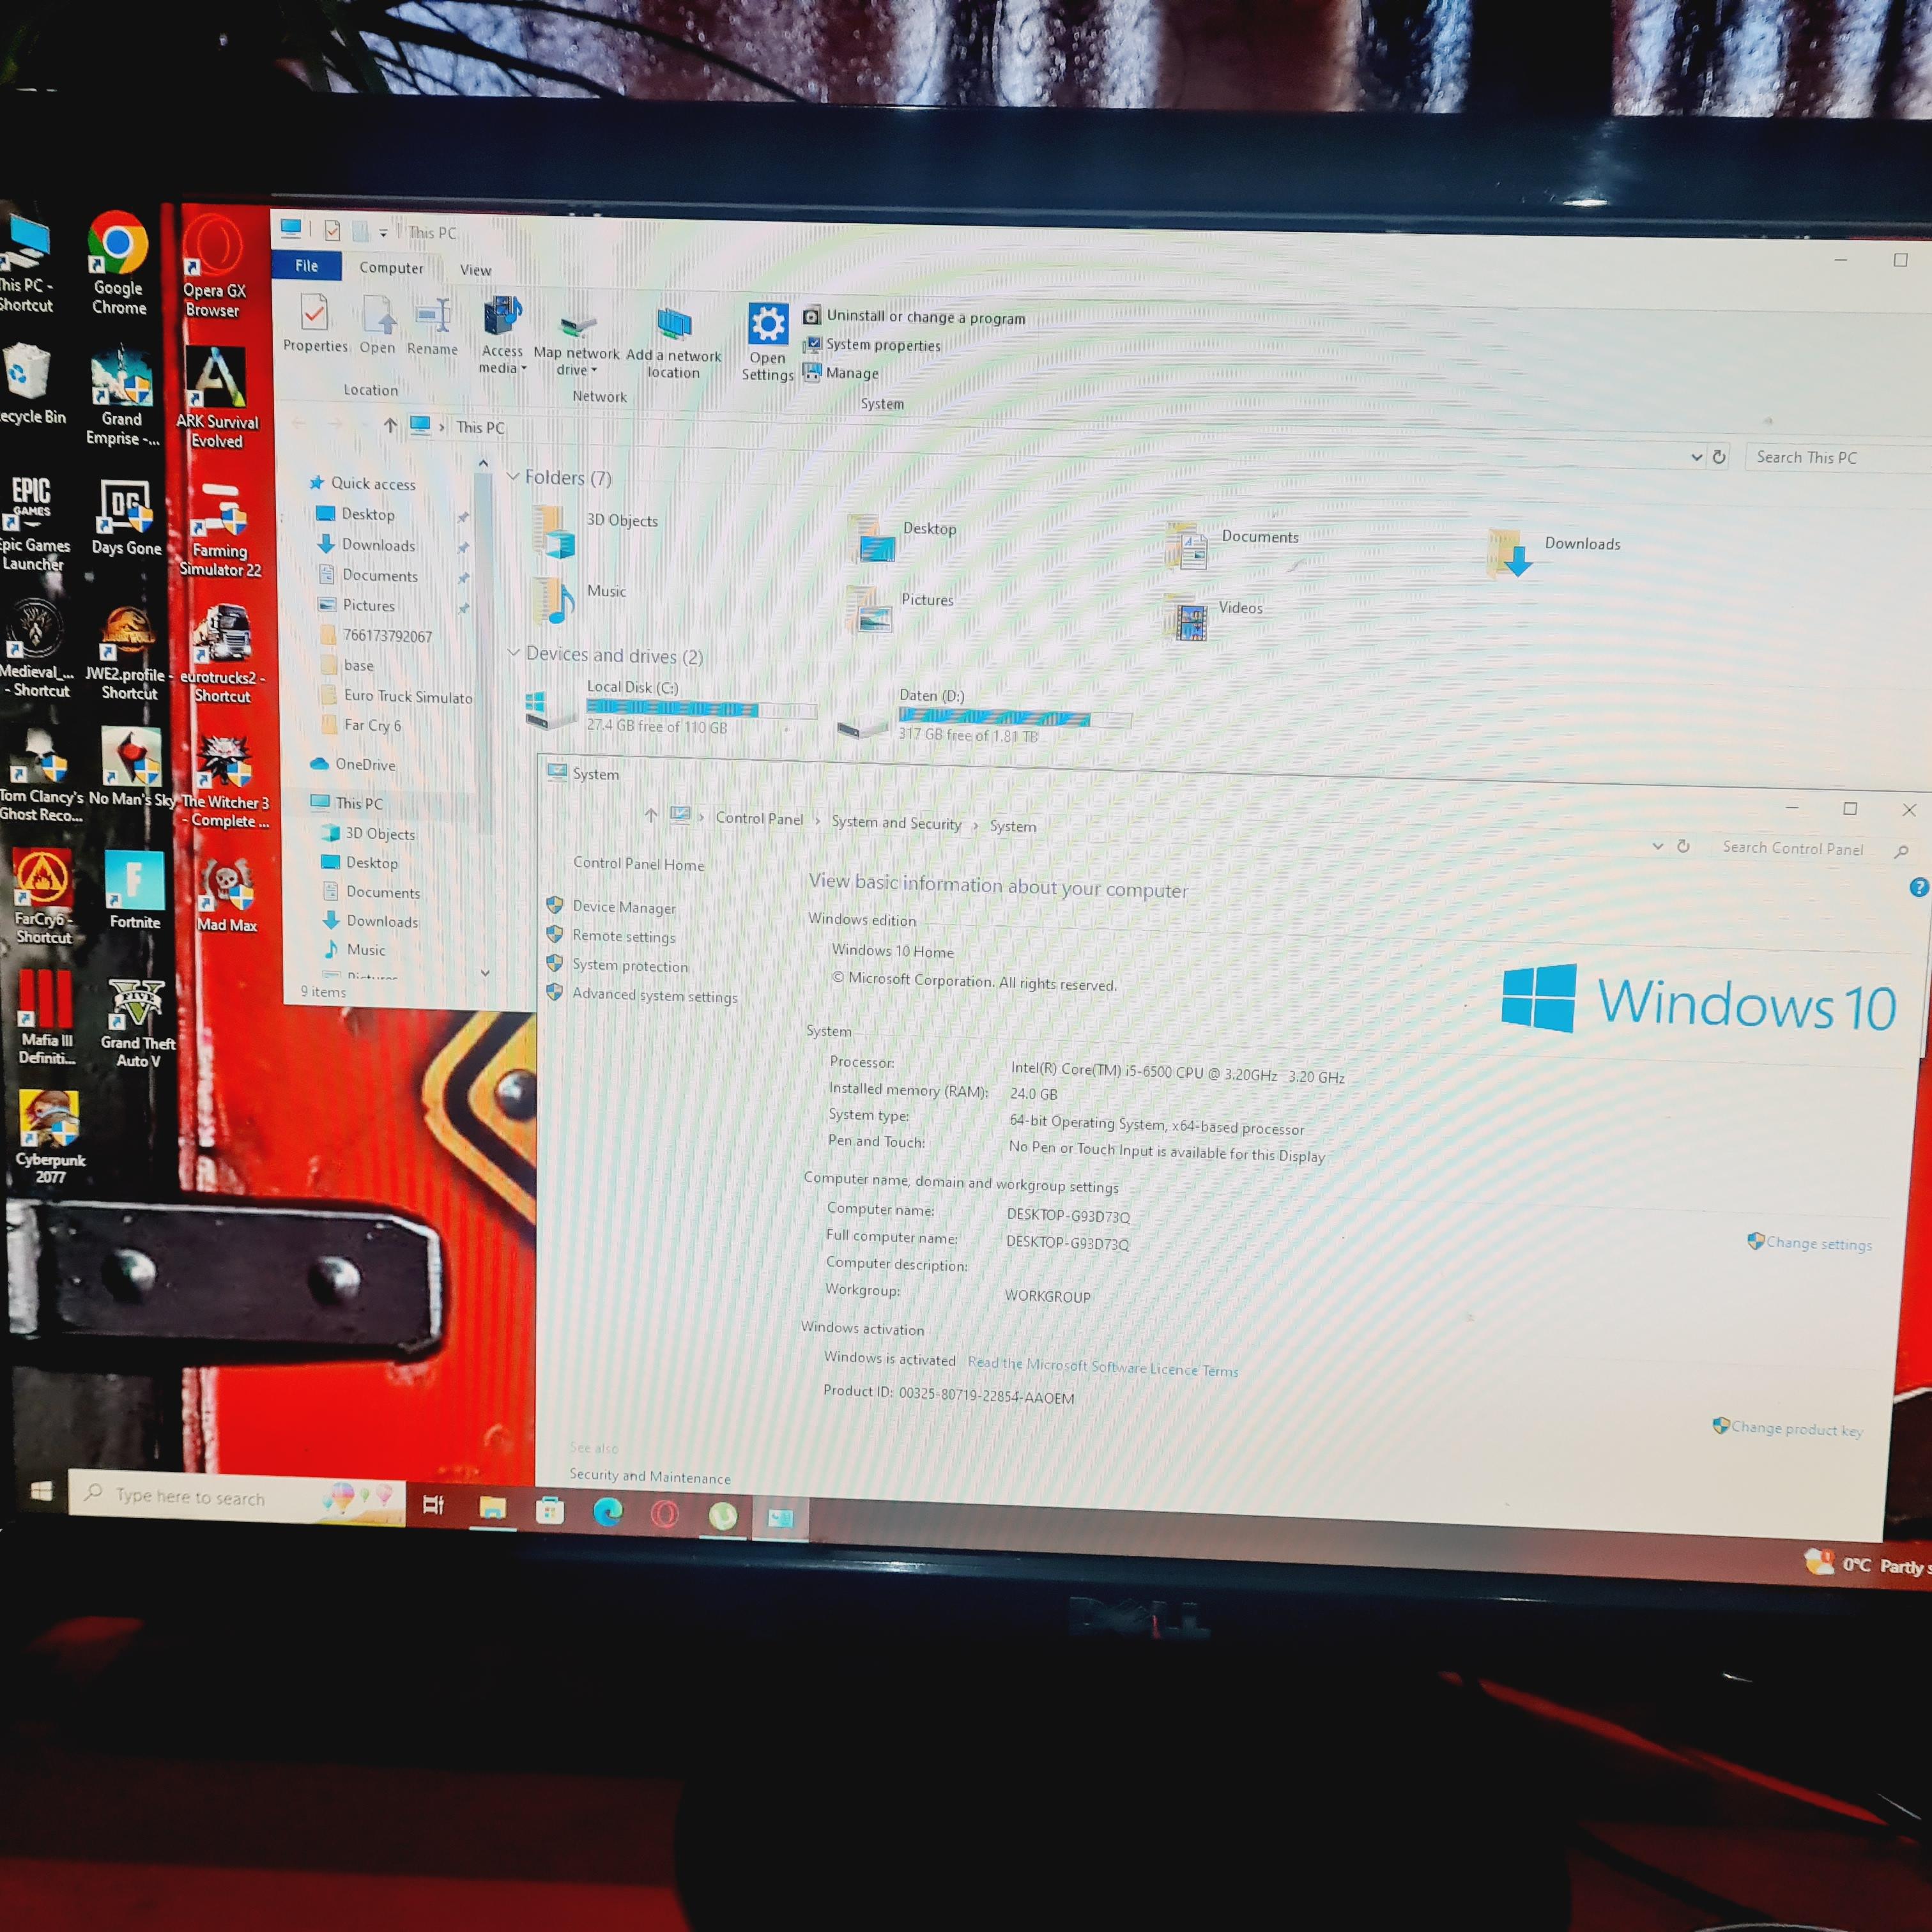The width and height of the screenshot is (1932, 1932).
Task: Switch to the View ribbon tab
Action: tap(475, 270)
